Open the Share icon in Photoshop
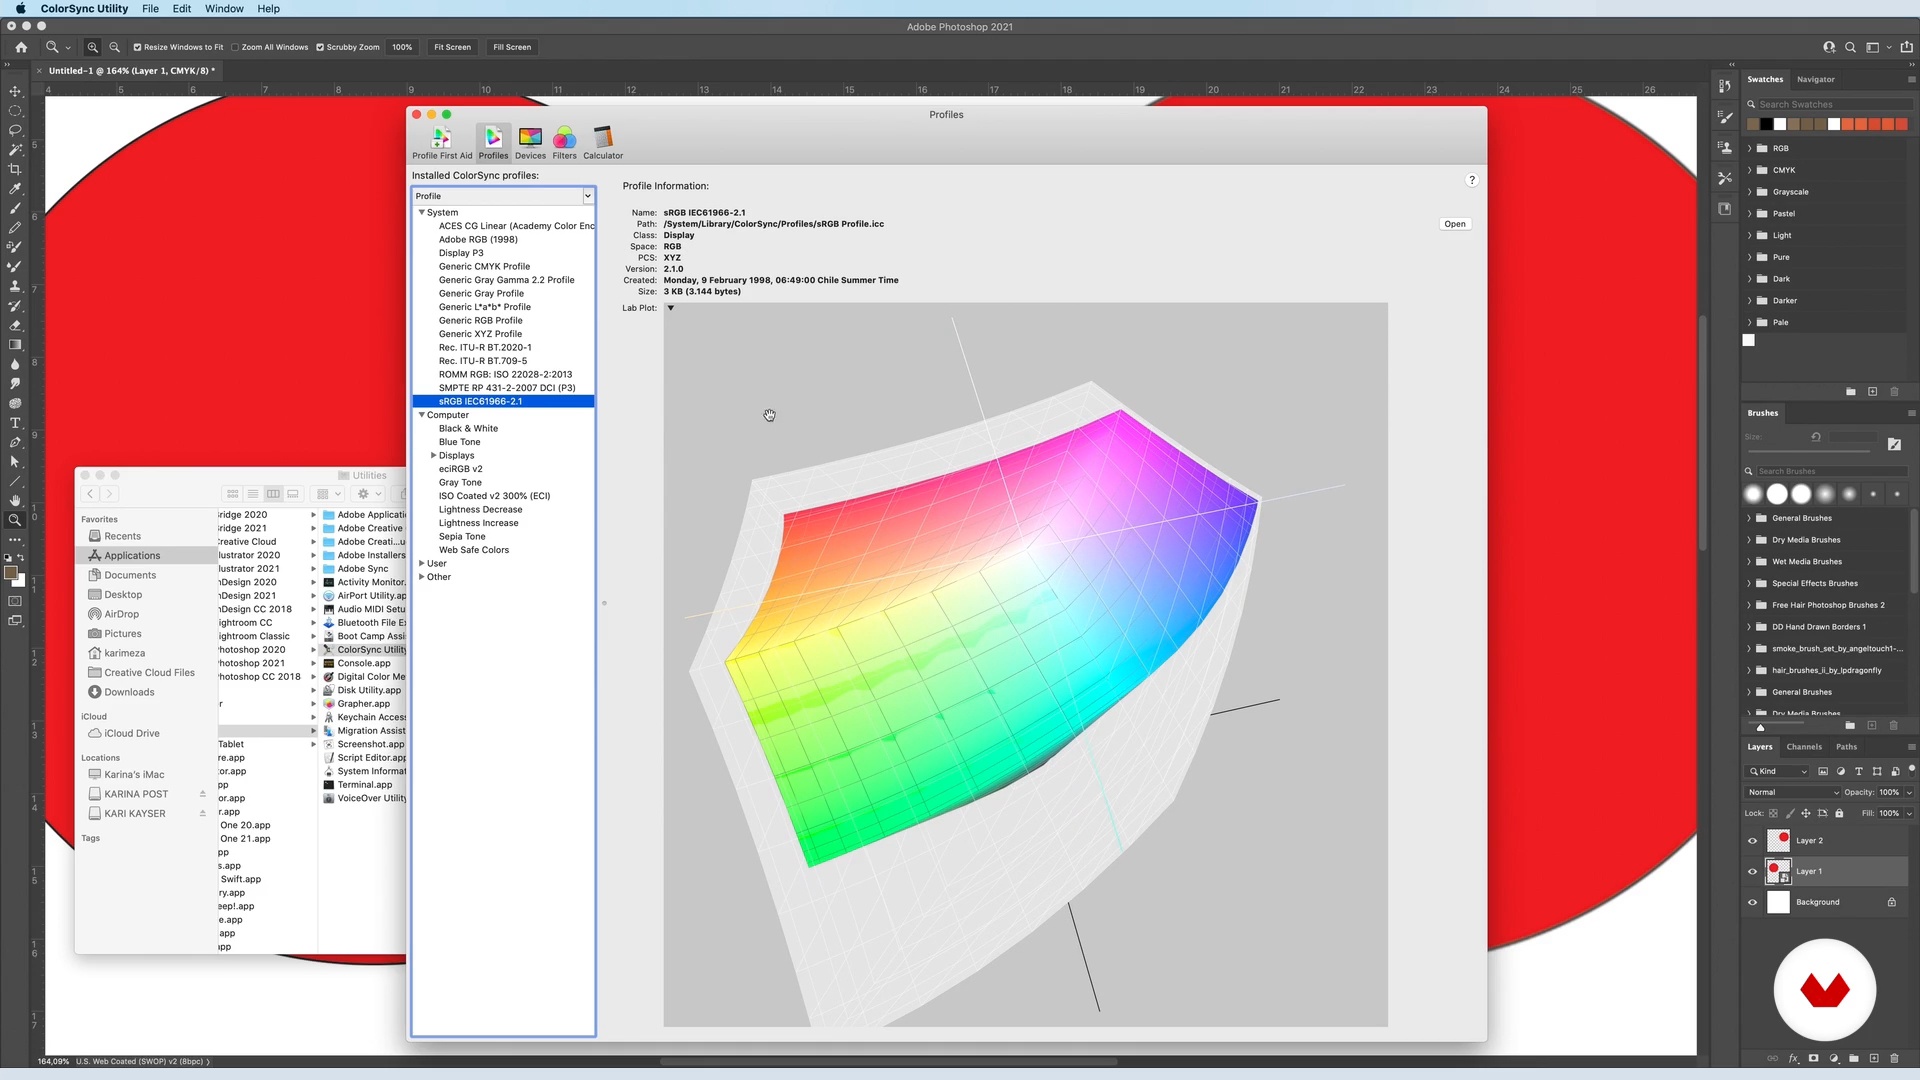This screenshot has width=1920, height=1080. point(1906,47)
